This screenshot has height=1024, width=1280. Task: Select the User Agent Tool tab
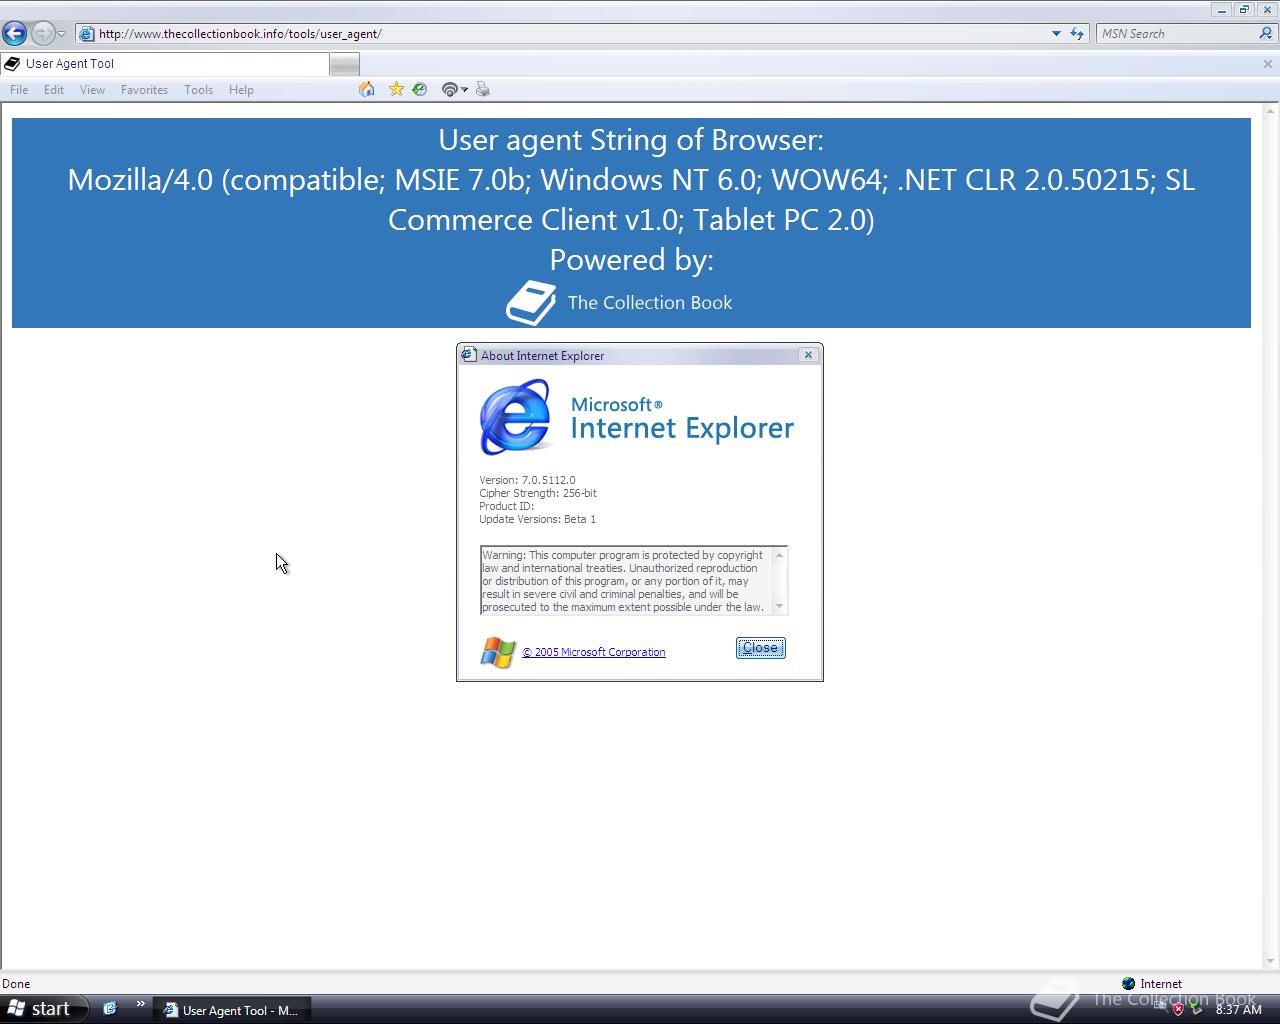click(x=165, y=63)
